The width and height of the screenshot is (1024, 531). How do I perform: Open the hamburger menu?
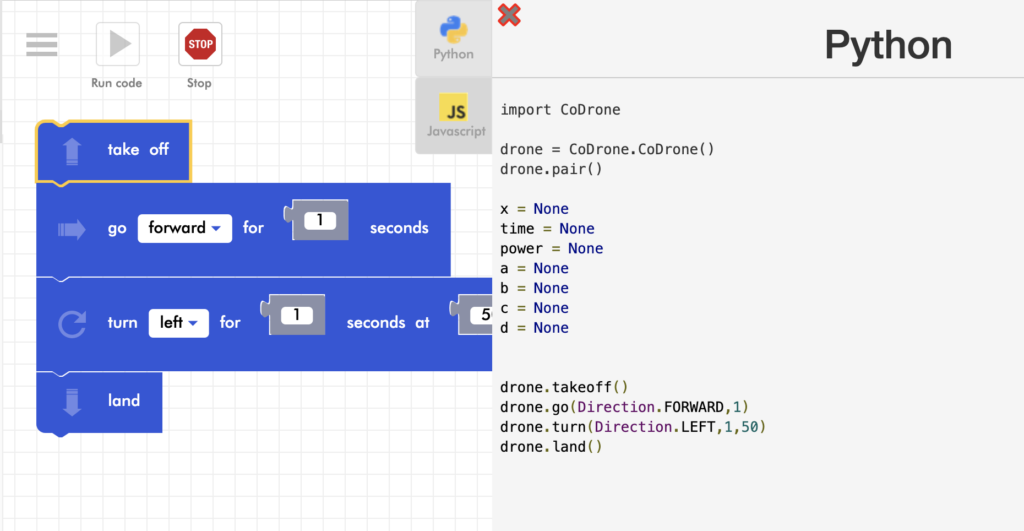click(41, 44)
